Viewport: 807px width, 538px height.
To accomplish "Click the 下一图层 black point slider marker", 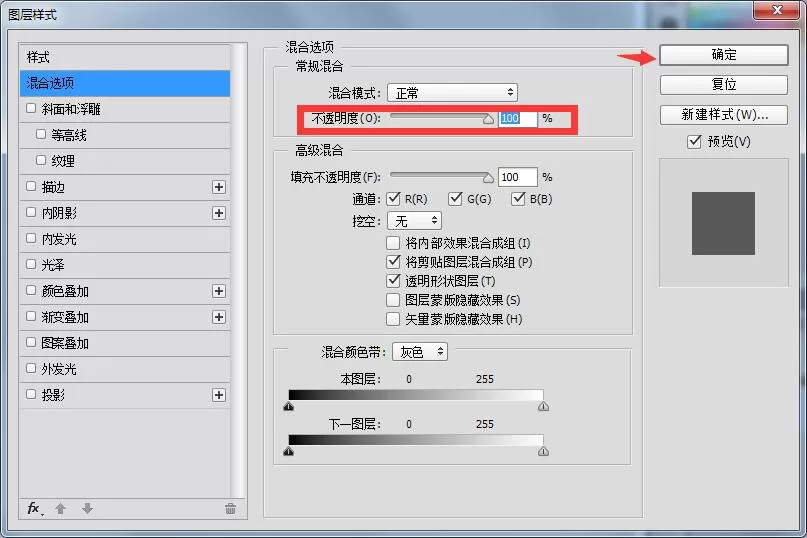I will point(289,452).
